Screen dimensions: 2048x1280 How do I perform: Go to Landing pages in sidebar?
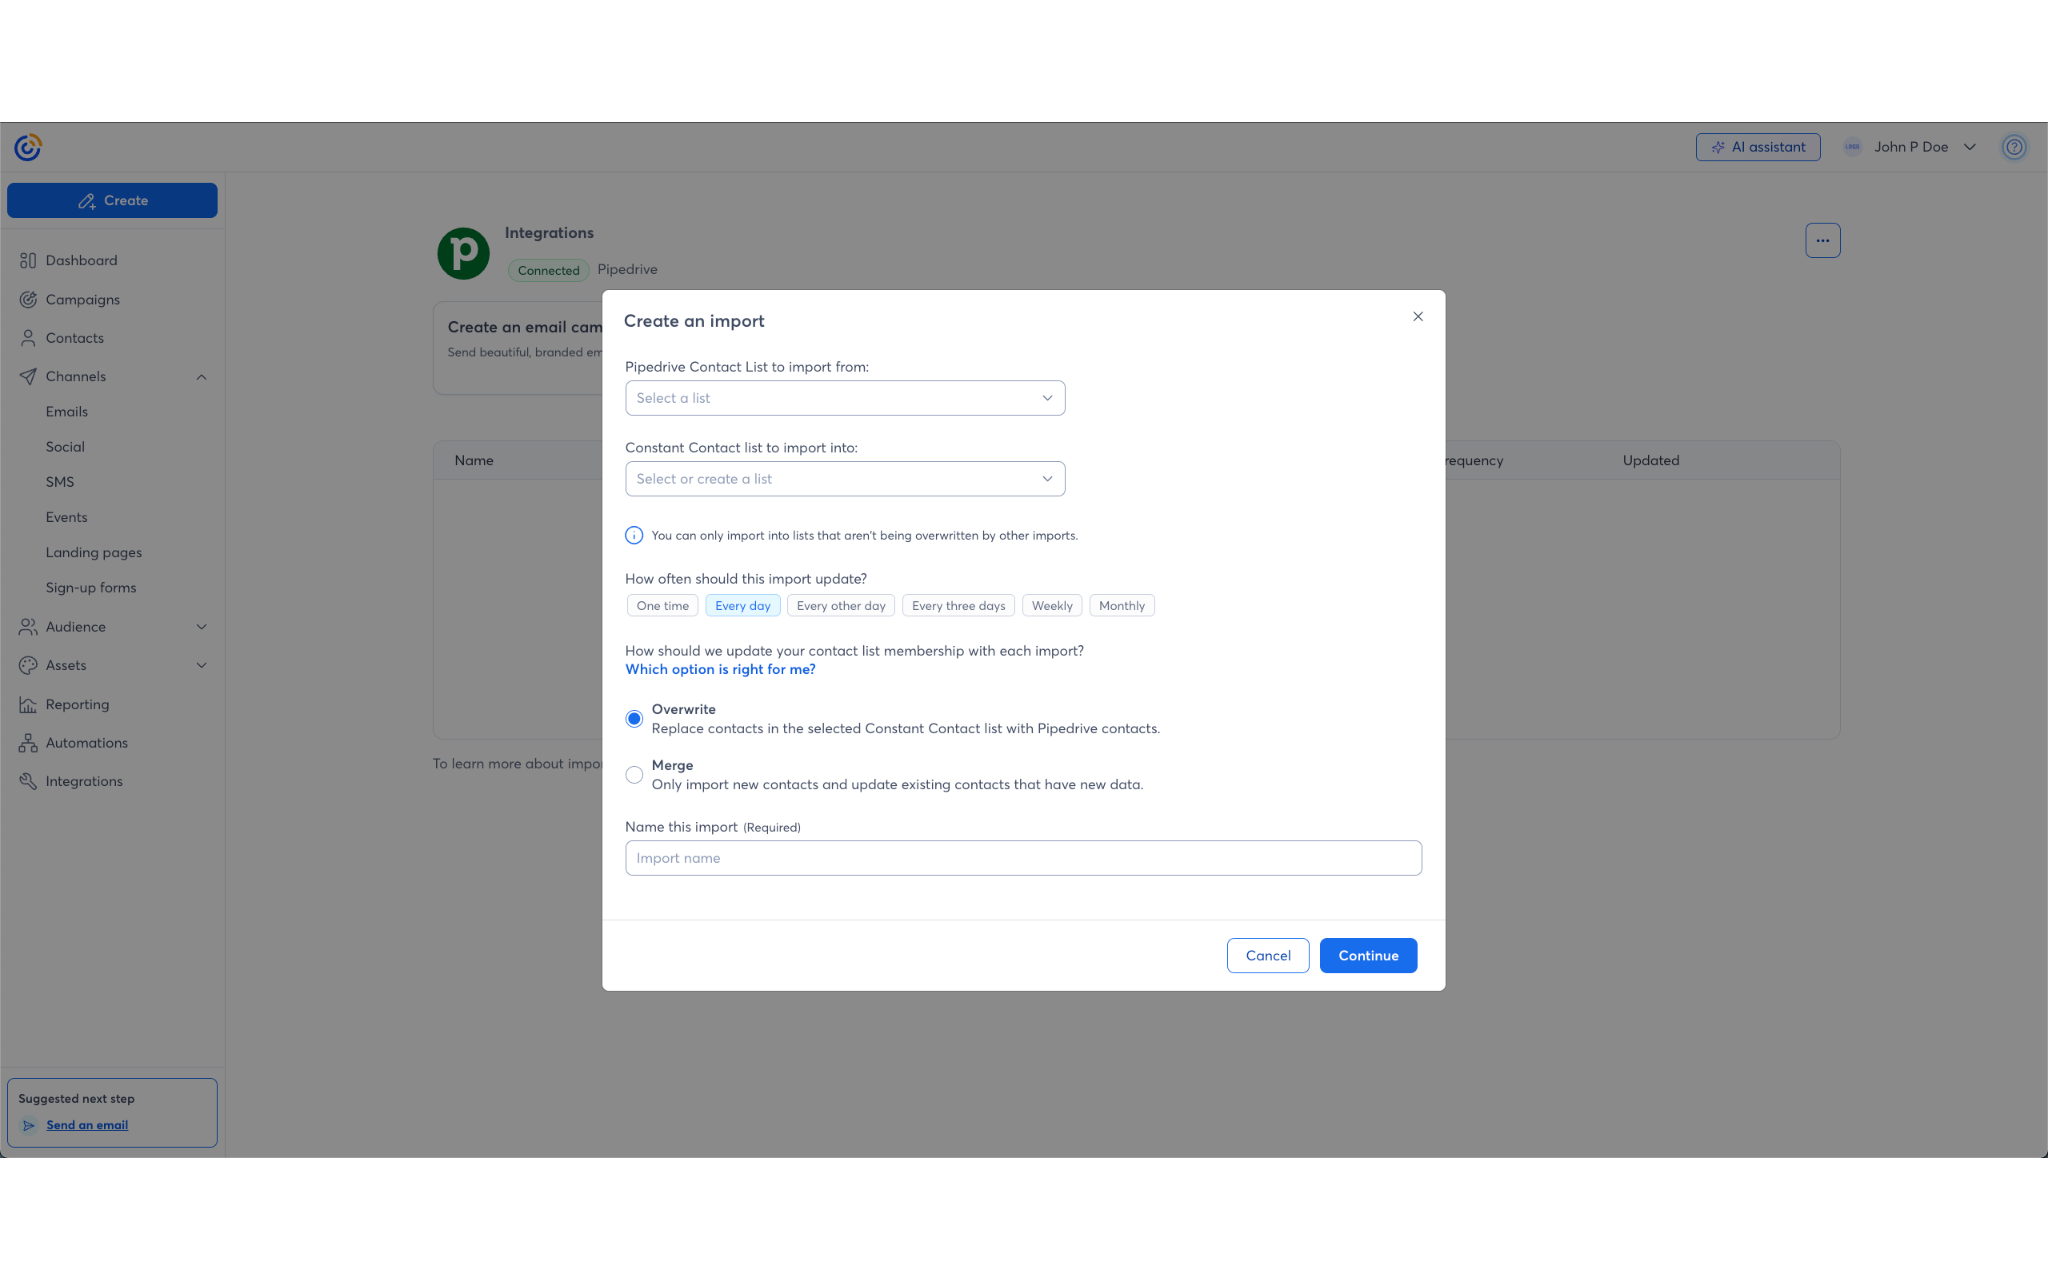[x=93, y=553]
